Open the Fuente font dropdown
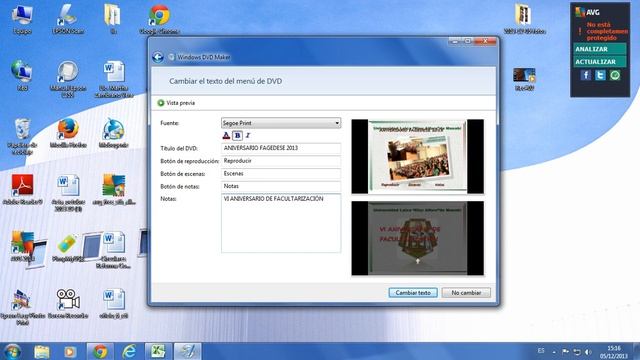640x360 pixels. pos(281,123)
